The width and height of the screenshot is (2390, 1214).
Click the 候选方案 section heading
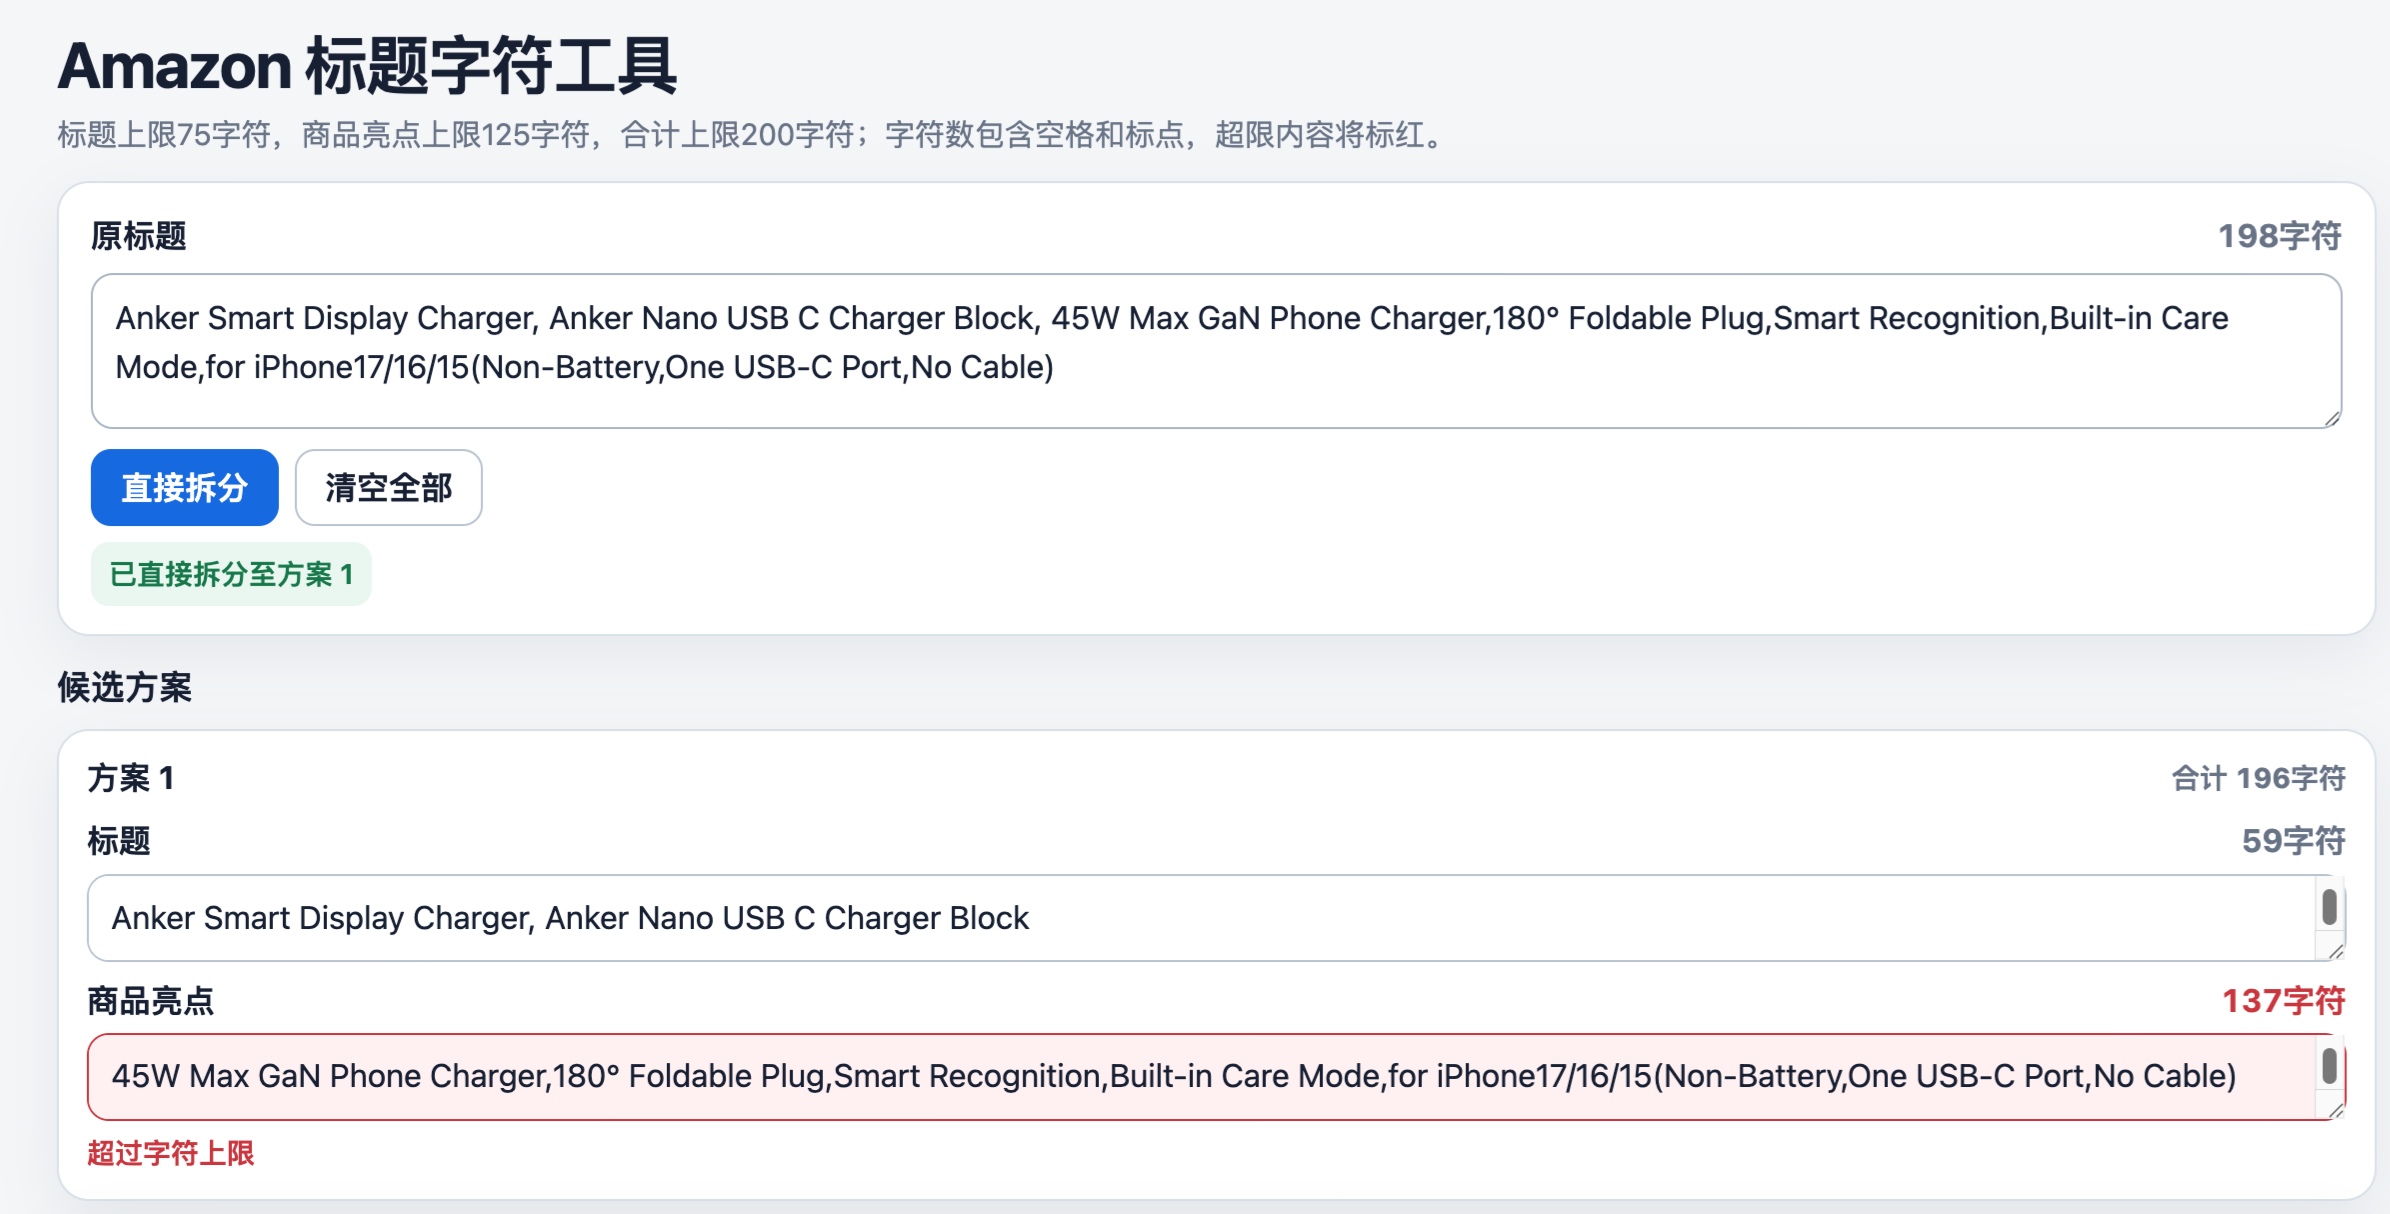click(x=125, y=687)
